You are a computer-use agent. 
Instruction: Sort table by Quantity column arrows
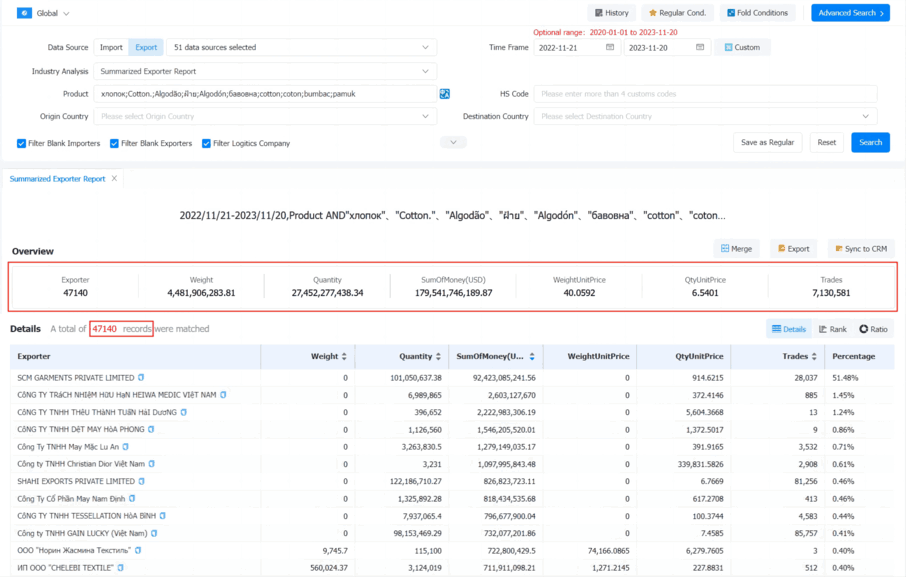[439, 356]
